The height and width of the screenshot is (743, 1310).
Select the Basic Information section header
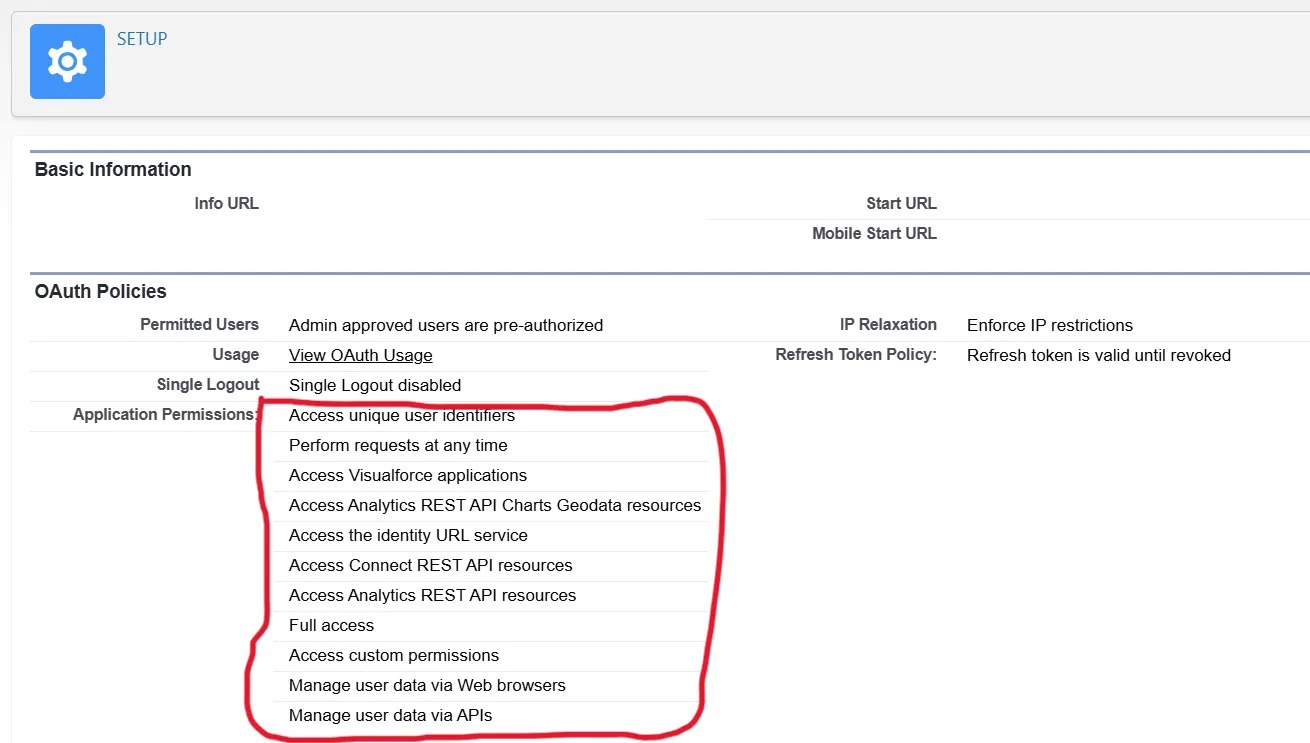point(112,169)
